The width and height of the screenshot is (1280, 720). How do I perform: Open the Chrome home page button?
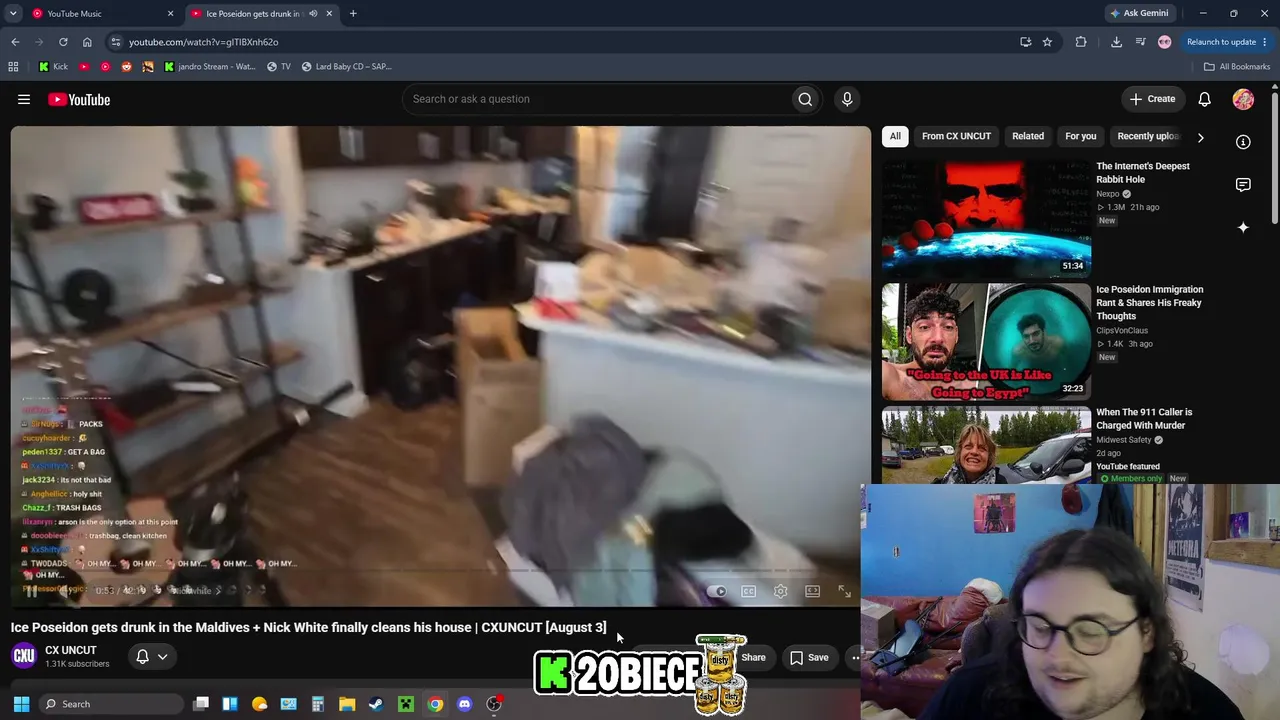pos(87,42)
